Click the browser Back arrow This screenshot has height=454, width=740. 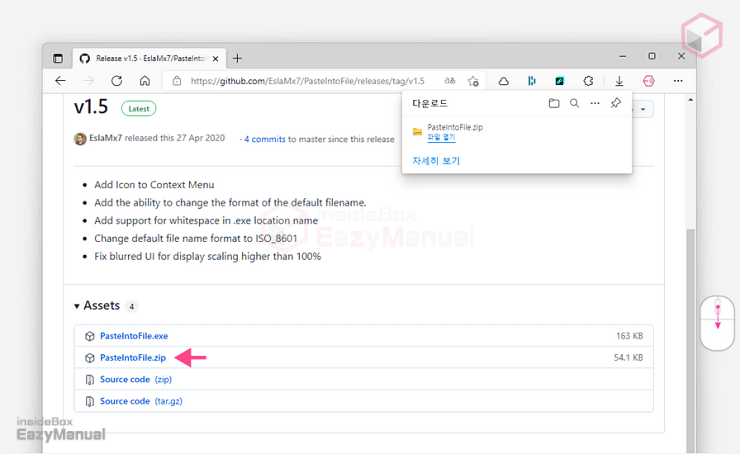point(60,81)
